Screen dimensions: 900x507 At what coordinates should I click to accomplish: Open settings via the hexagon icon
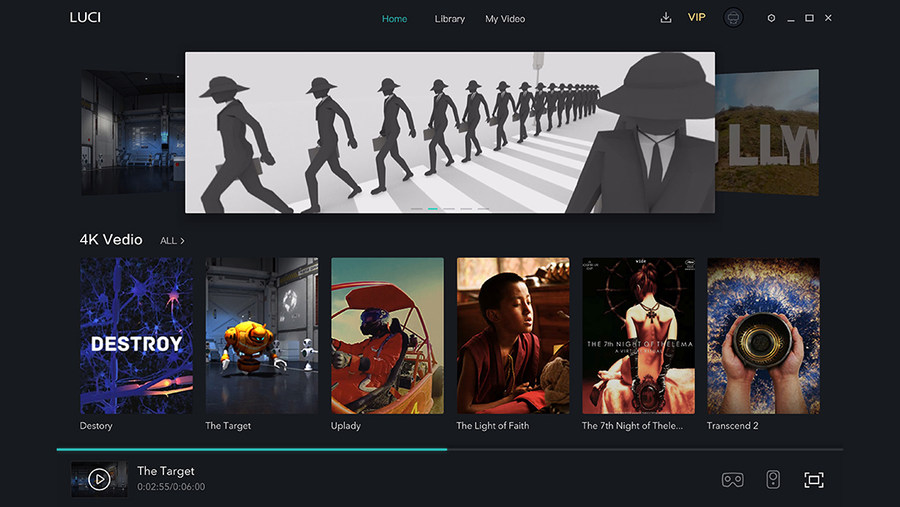tap(771, 18)
